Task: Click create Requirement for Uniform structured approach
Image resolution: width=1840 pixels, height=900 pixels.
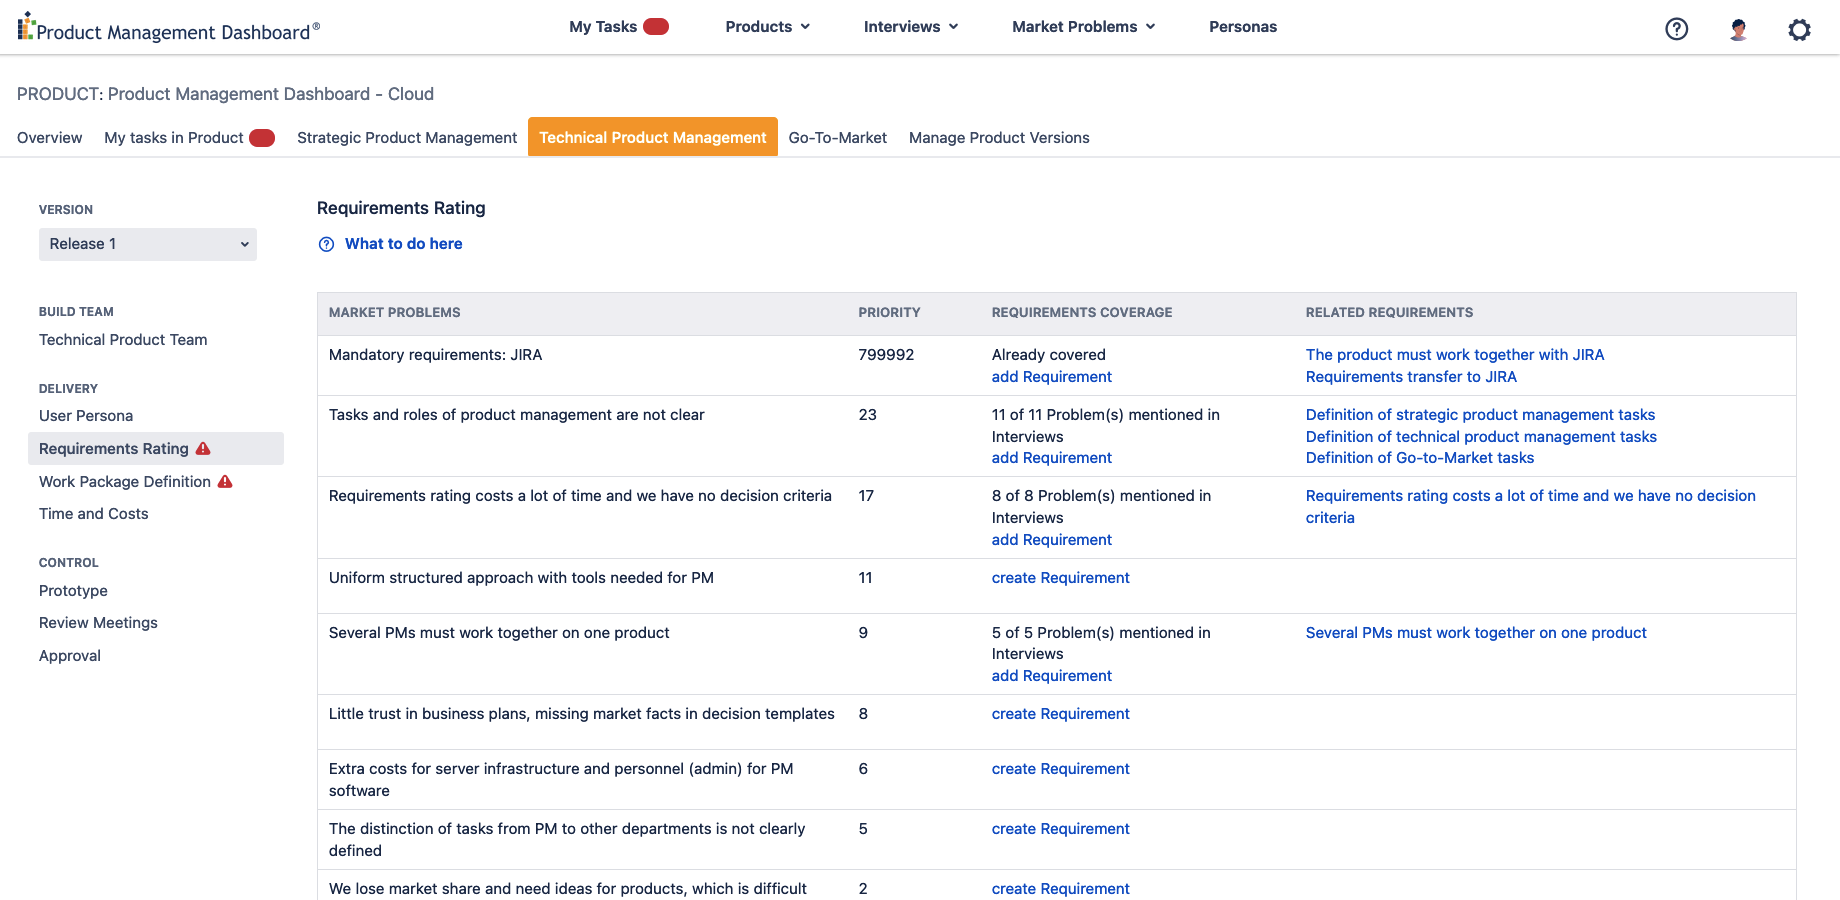Action: (1060, 578)
